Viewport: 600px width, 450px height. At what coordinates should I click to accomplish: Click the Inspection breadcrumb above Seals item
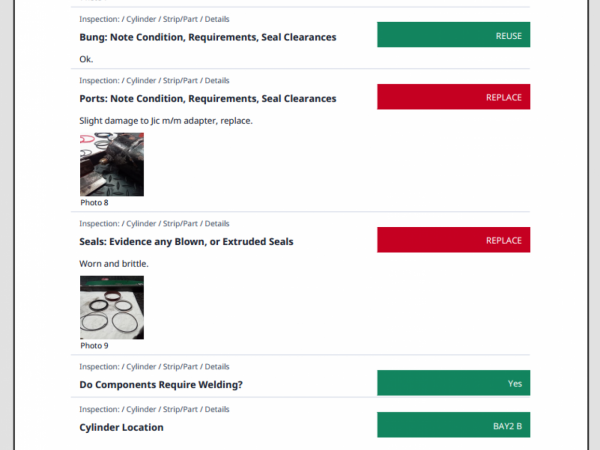tap(154, 223)
